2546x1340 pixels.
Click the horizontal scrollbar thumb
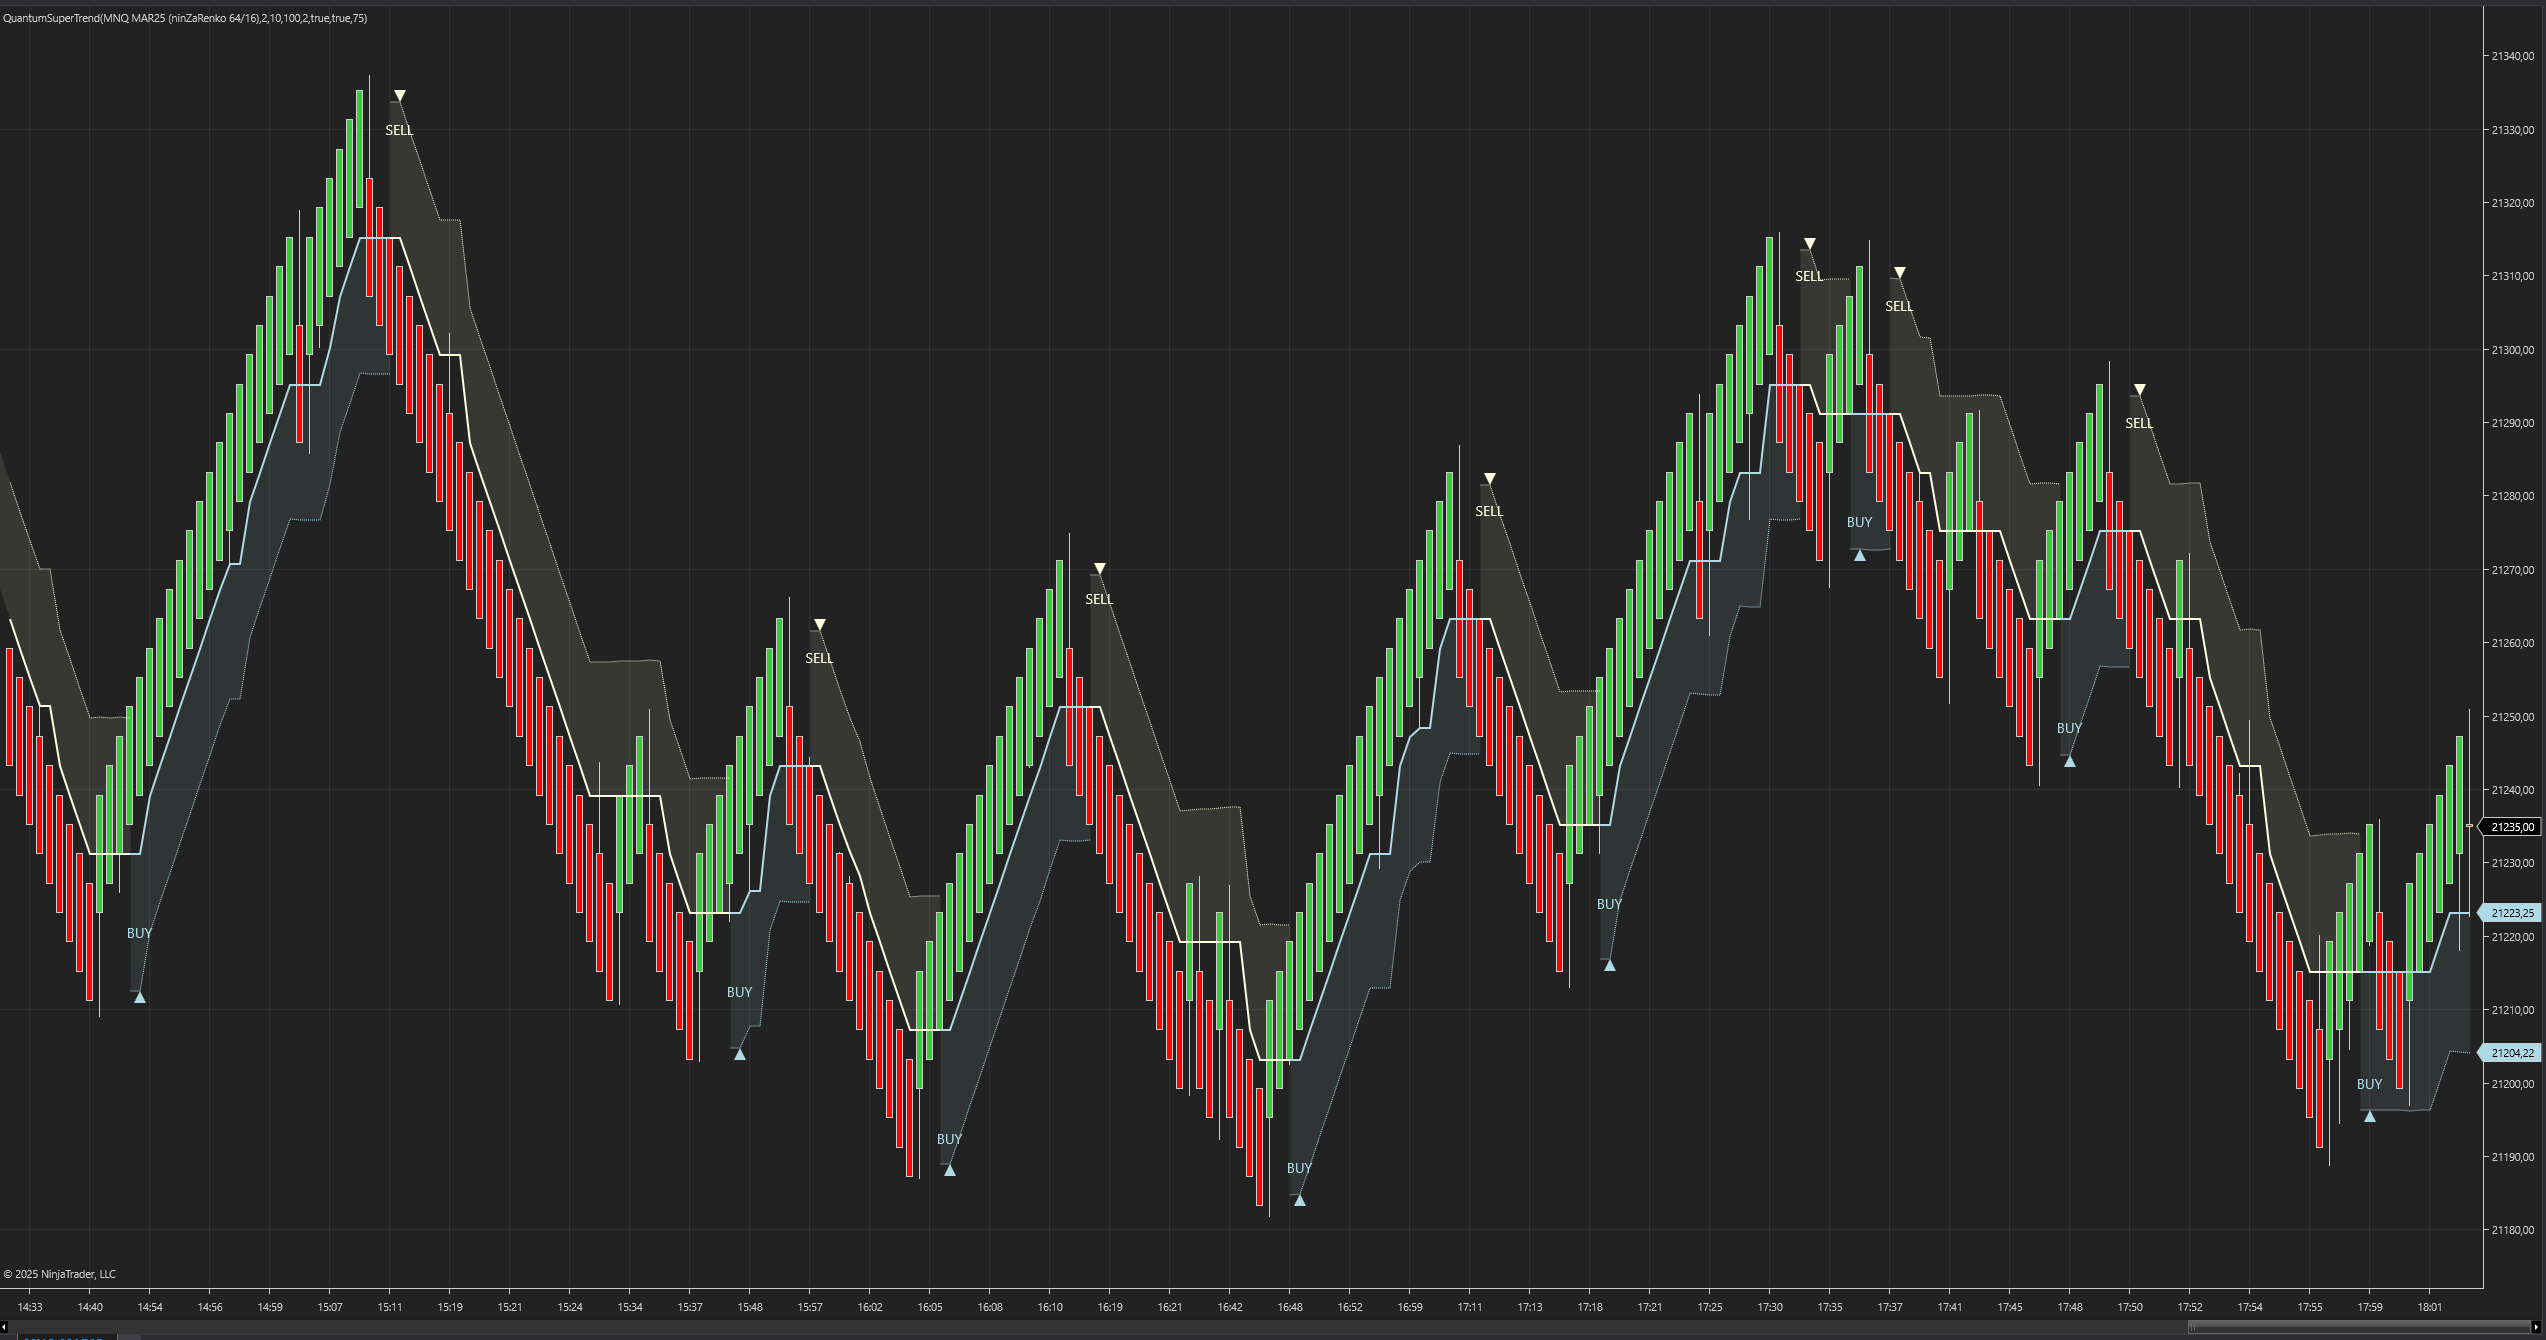2361,1327
